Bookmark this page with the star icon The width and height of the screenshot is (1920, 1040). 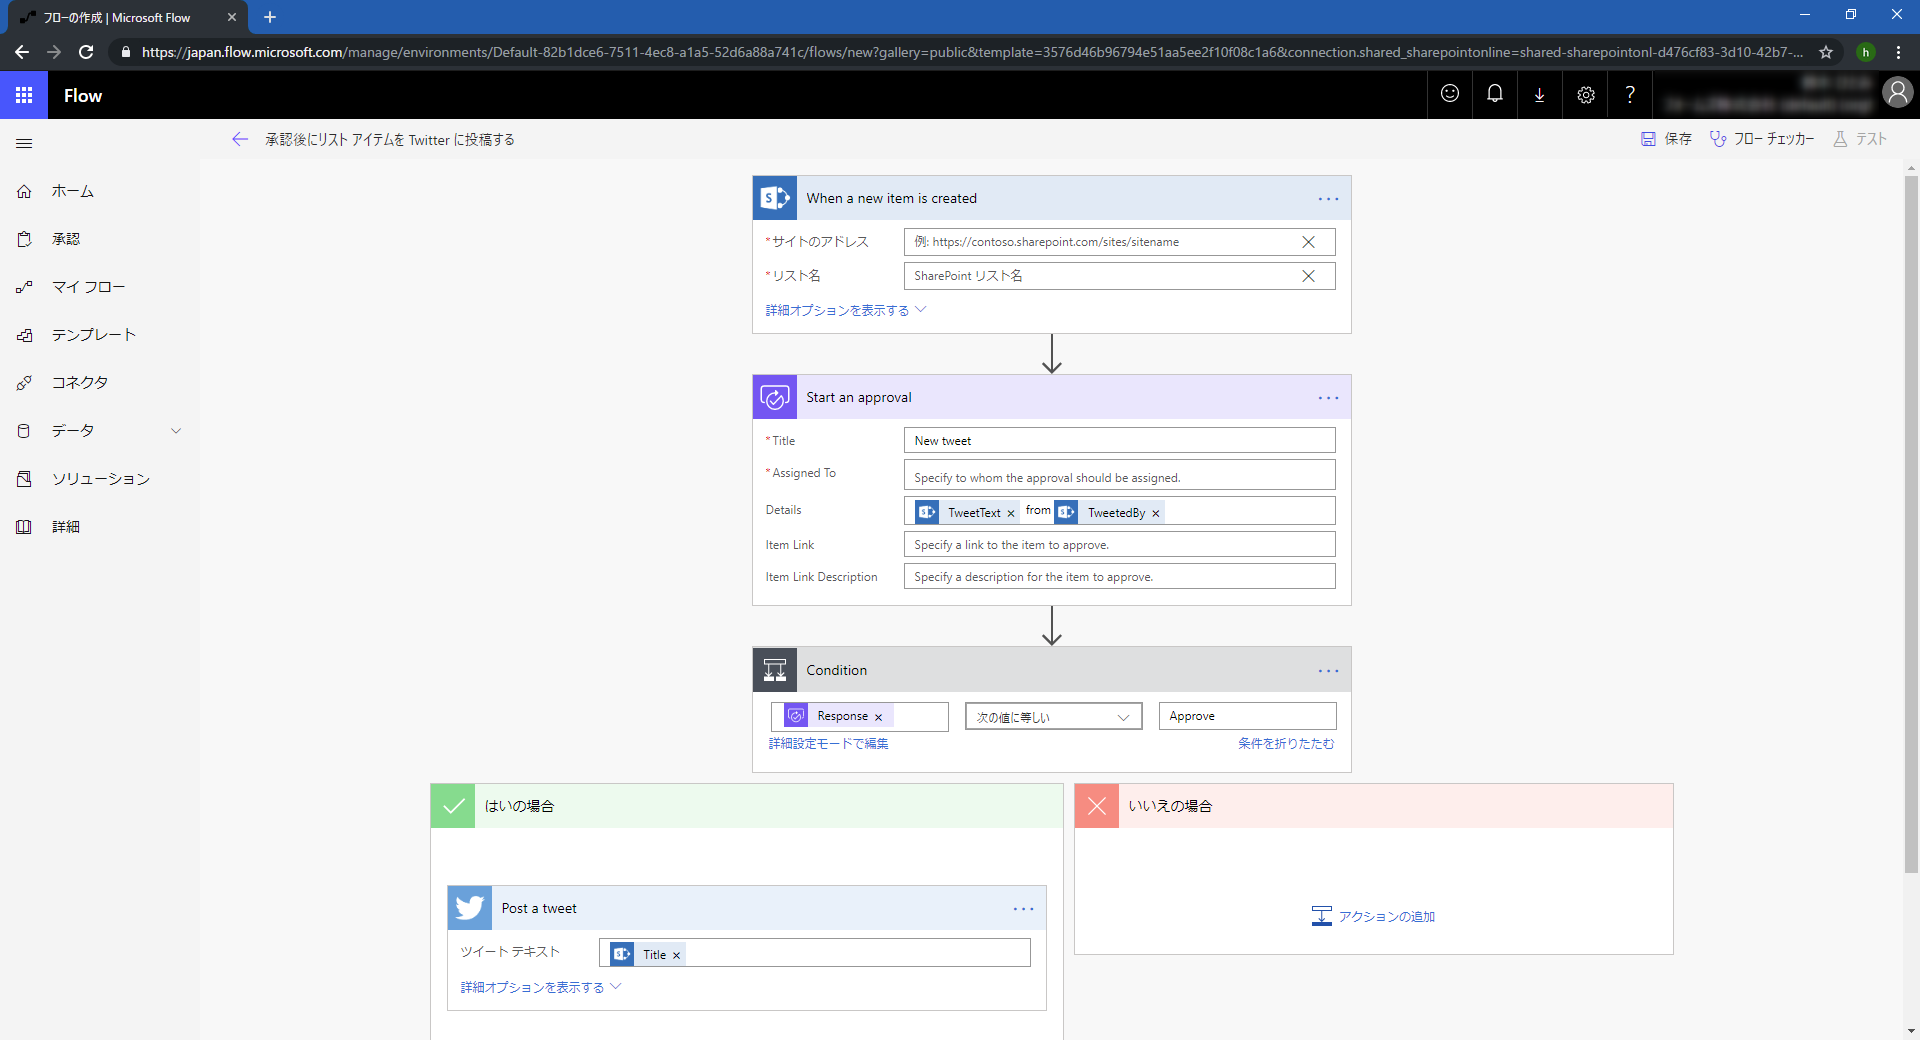tap(1826, 52)
